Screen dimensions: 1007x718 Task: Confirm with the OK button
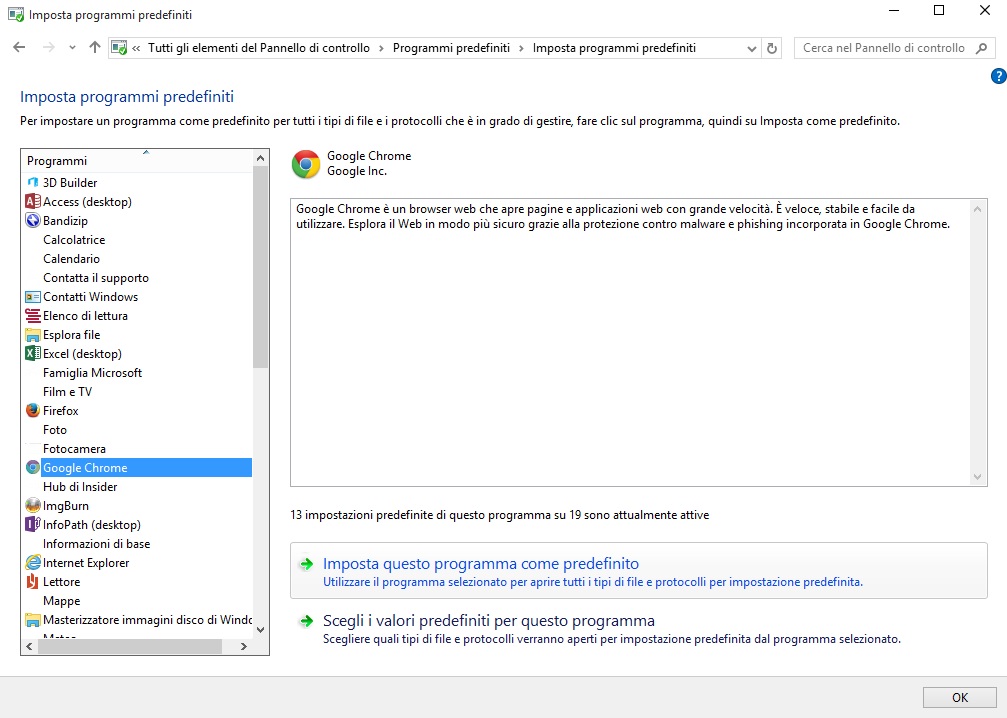click(958, 698)
